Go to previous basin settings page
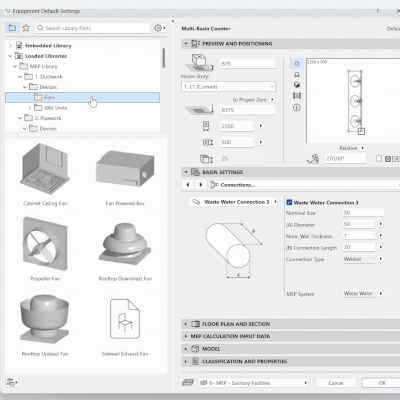This screenshot has width=400, height=400. point(188,185)
